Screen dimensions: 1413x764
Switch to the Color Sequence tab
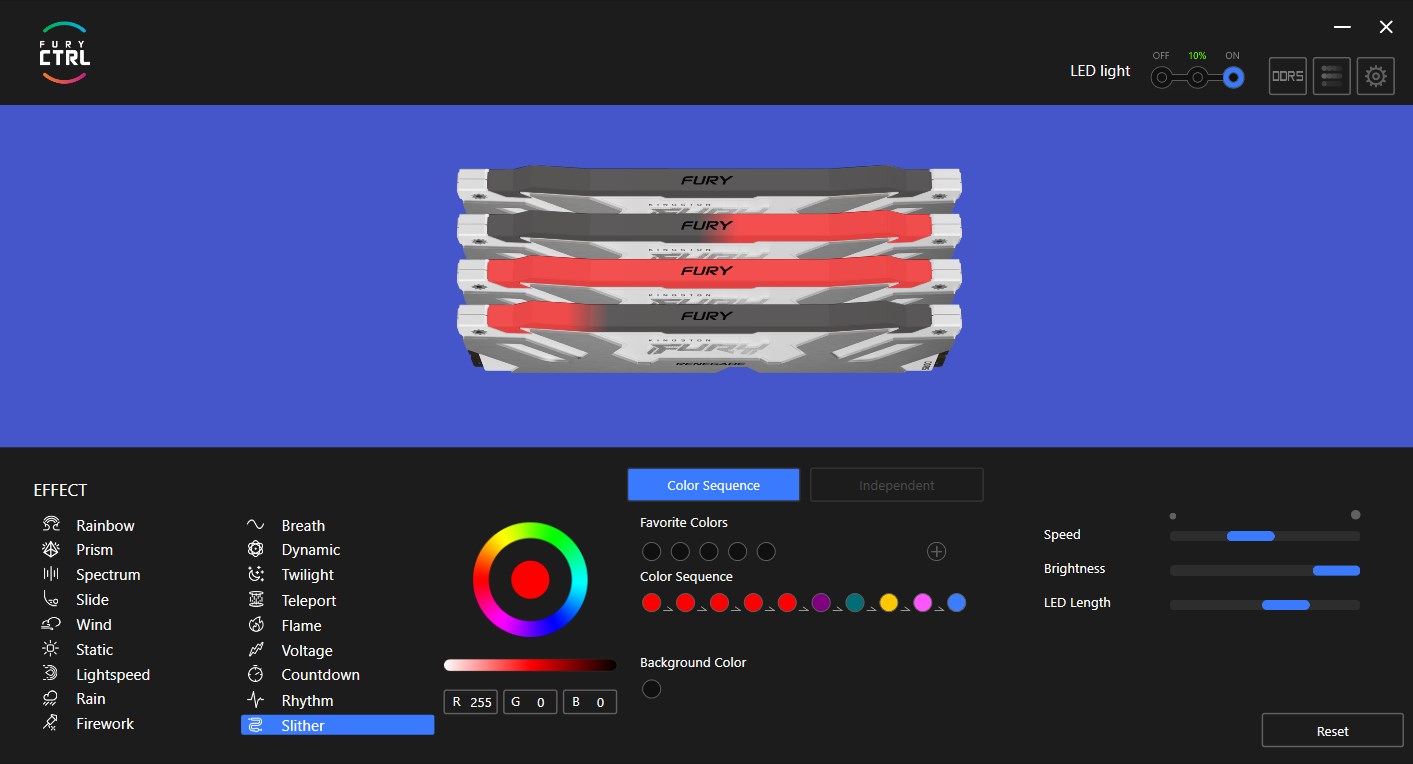point(713,484)
